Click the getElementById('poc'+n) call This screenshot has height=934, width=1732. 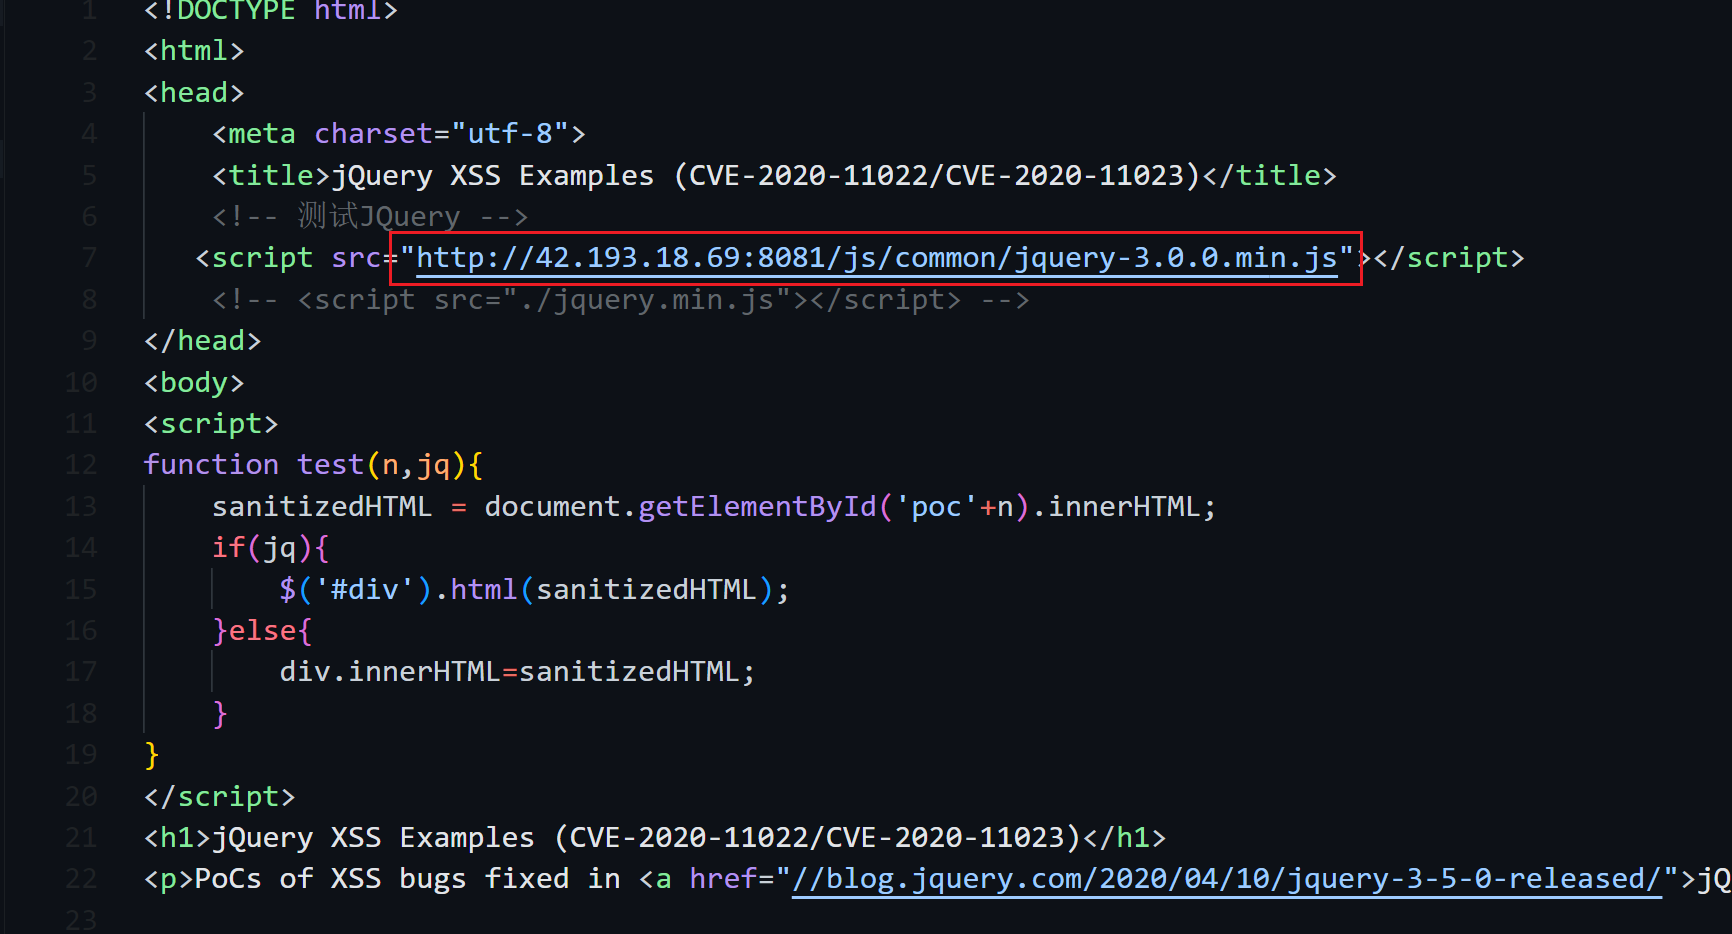(x=835, y=507)
